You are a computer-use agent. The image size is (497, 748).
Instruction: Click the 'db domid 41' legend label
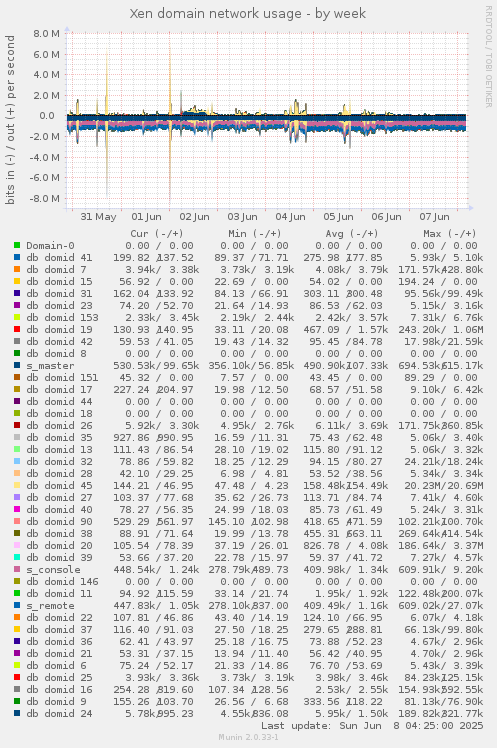point(59,258)
